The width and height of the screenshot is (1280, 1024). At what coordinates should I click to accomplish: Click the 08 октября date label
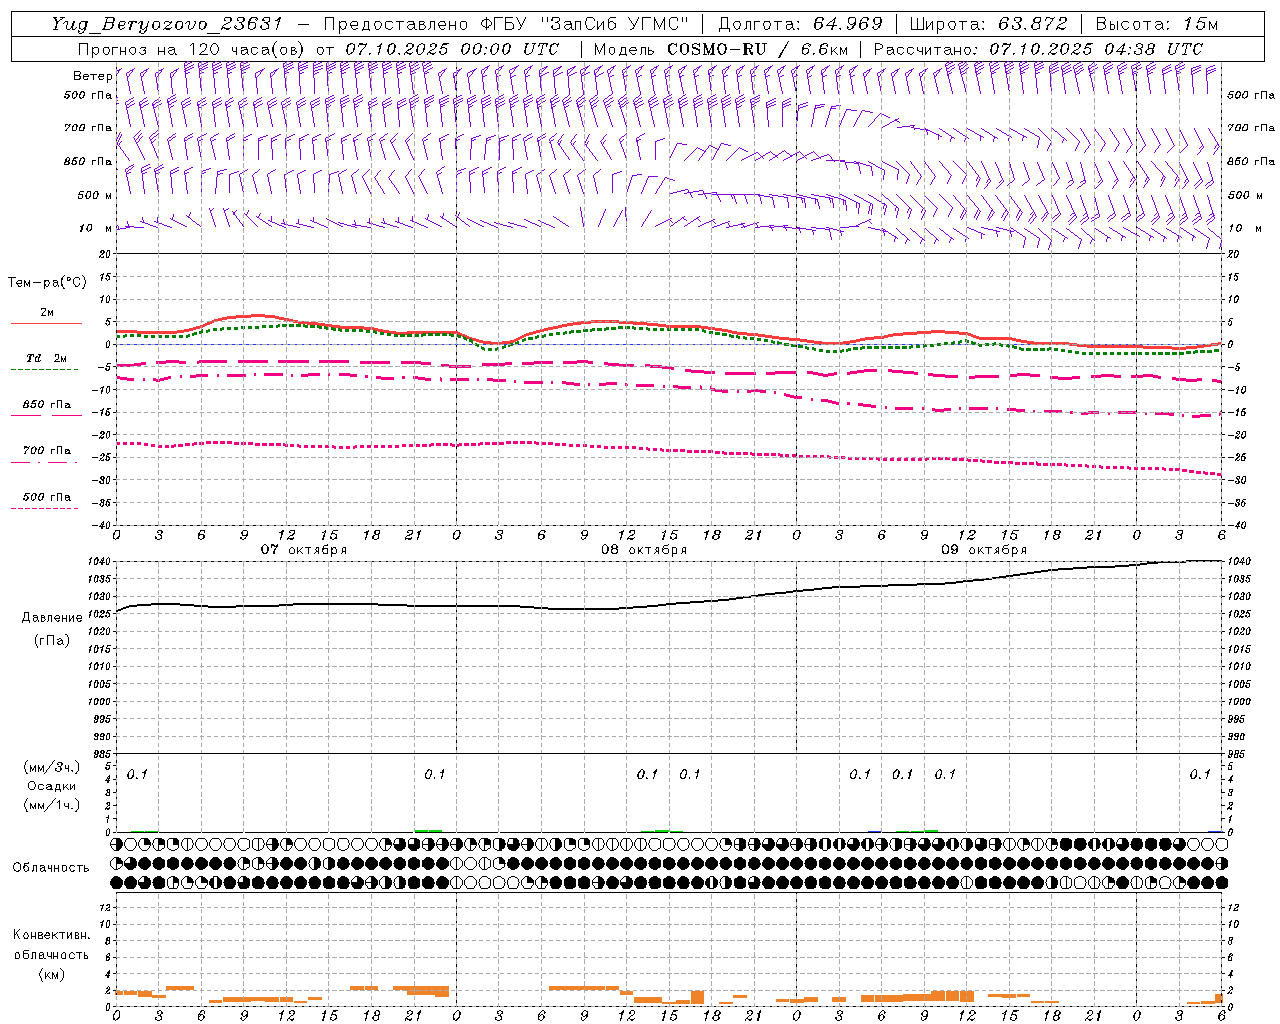(644, 550)
